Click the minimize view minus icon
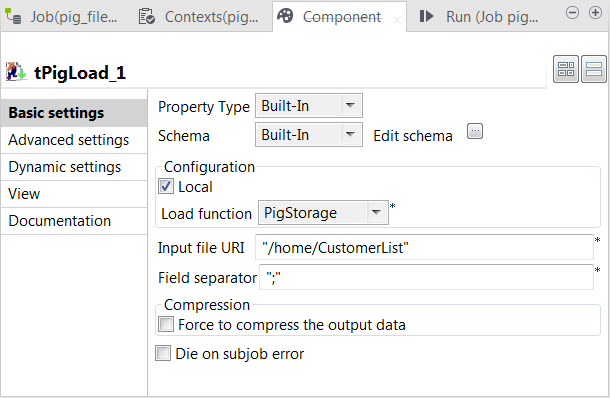This screenshot has height=398, width=610. pos(572,13)
